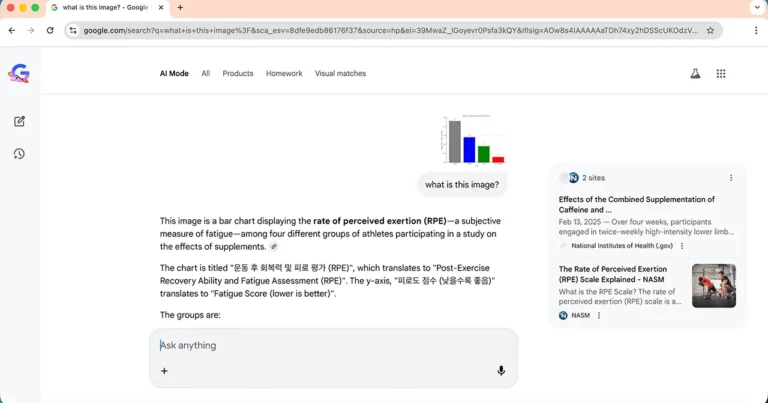
Task: Expand the Chrome tab search dropdown
Action: pyautogui.click(x=755, y=7)
